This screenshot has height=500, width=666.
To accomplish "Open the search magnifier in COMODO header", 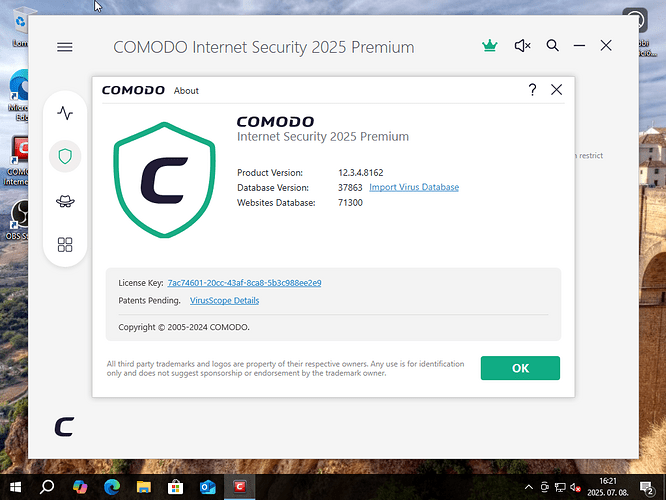I will click(x=552, y=45).
